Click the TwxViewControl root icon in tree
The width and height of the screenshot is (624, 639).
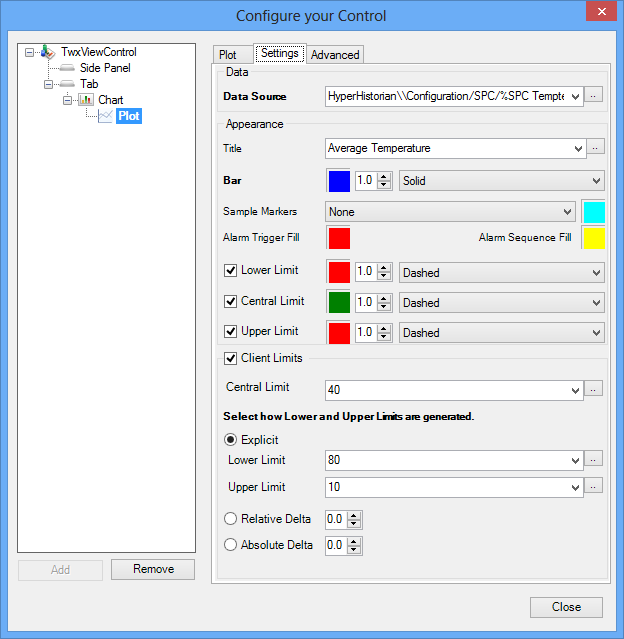[x=50, y=52]
